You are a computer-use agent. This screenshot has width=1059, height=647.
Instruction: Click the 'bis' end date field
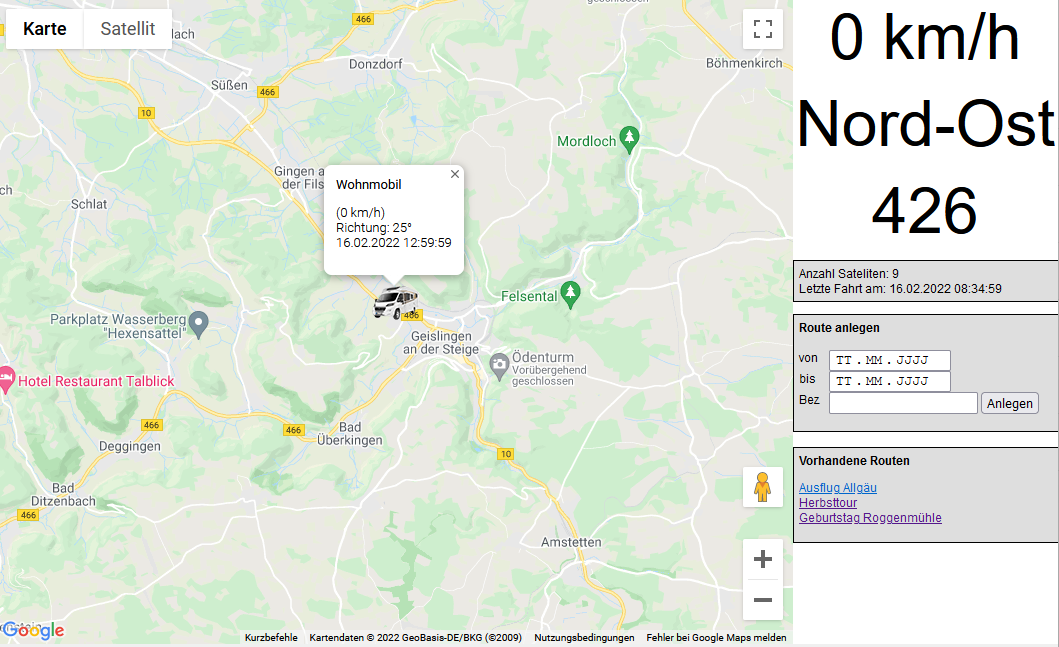[889, 381]
